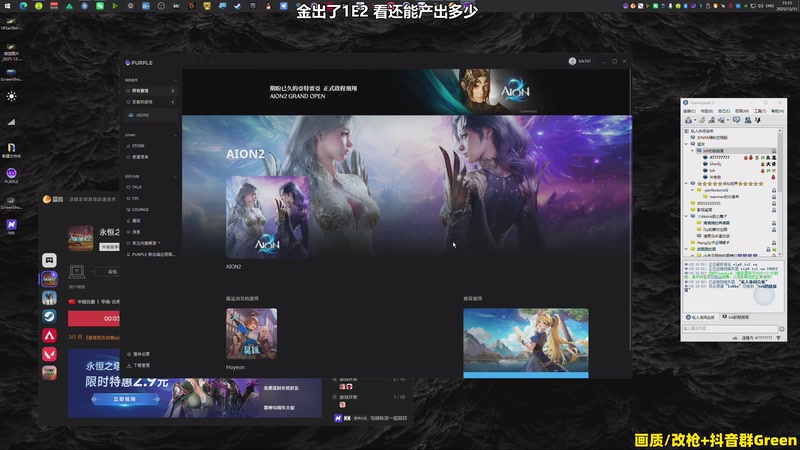Open the lok101 account profile in PURPLE
Image resolution: width=800 pixels, height=450 pixels.
580,61
